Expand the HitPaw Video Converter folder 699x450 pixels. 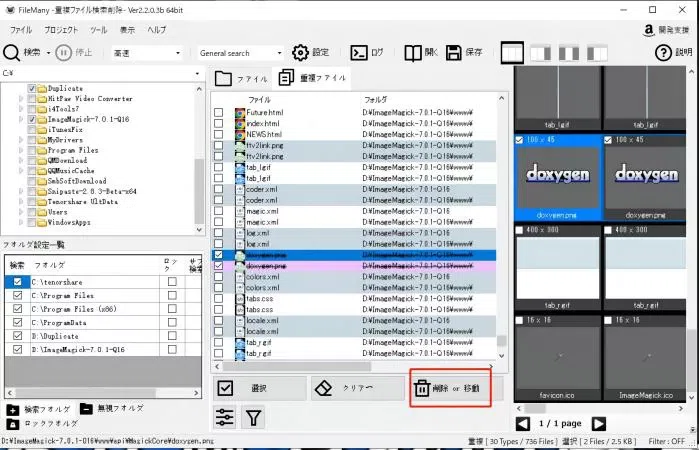(x=21, y=99)
